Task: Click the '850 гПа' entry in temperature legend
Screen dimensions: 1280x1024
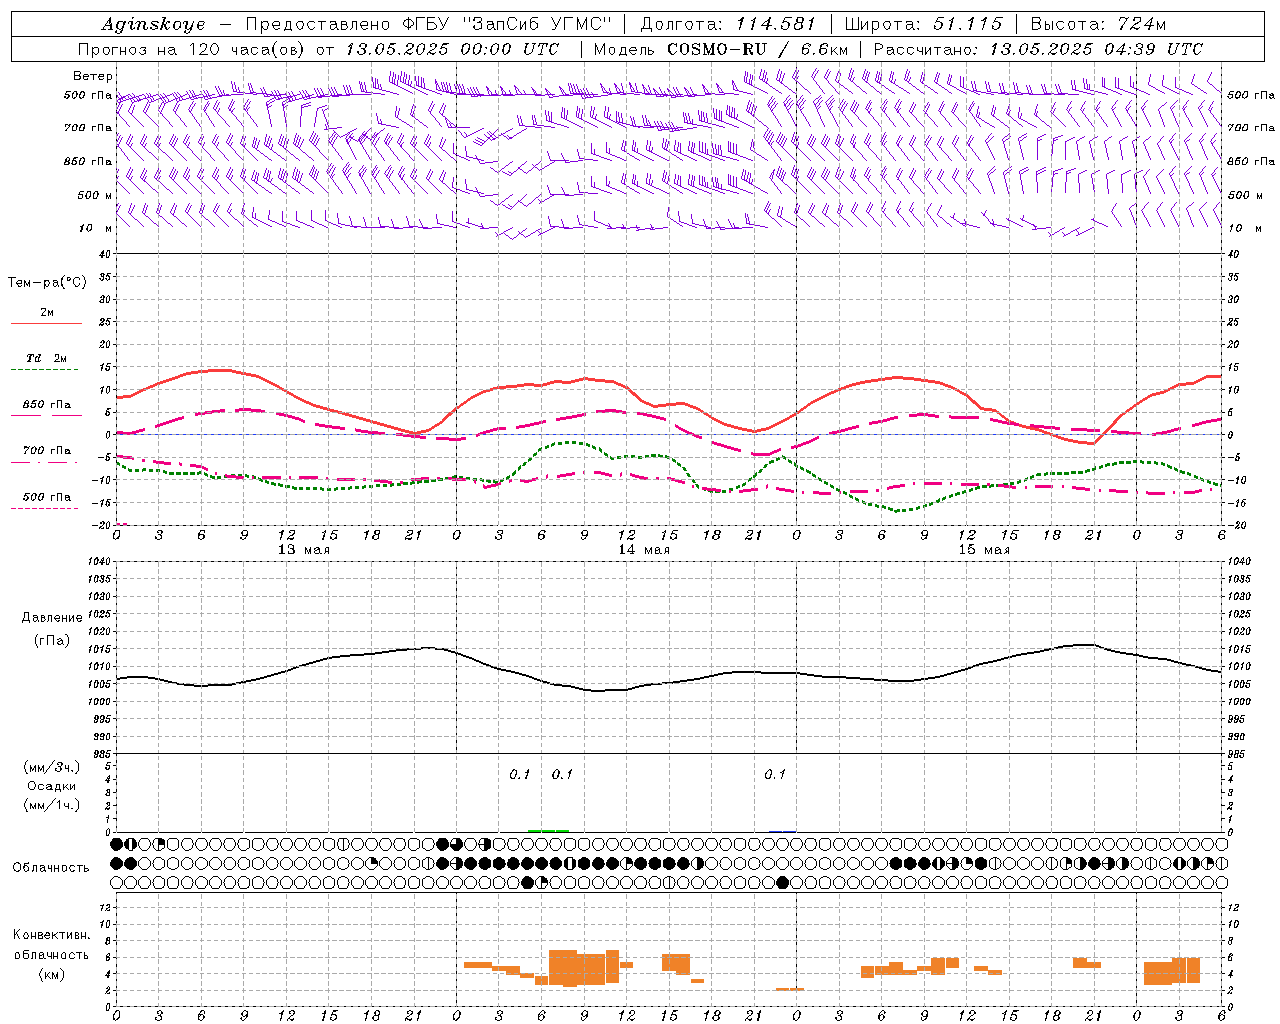Action: [47, 405]
